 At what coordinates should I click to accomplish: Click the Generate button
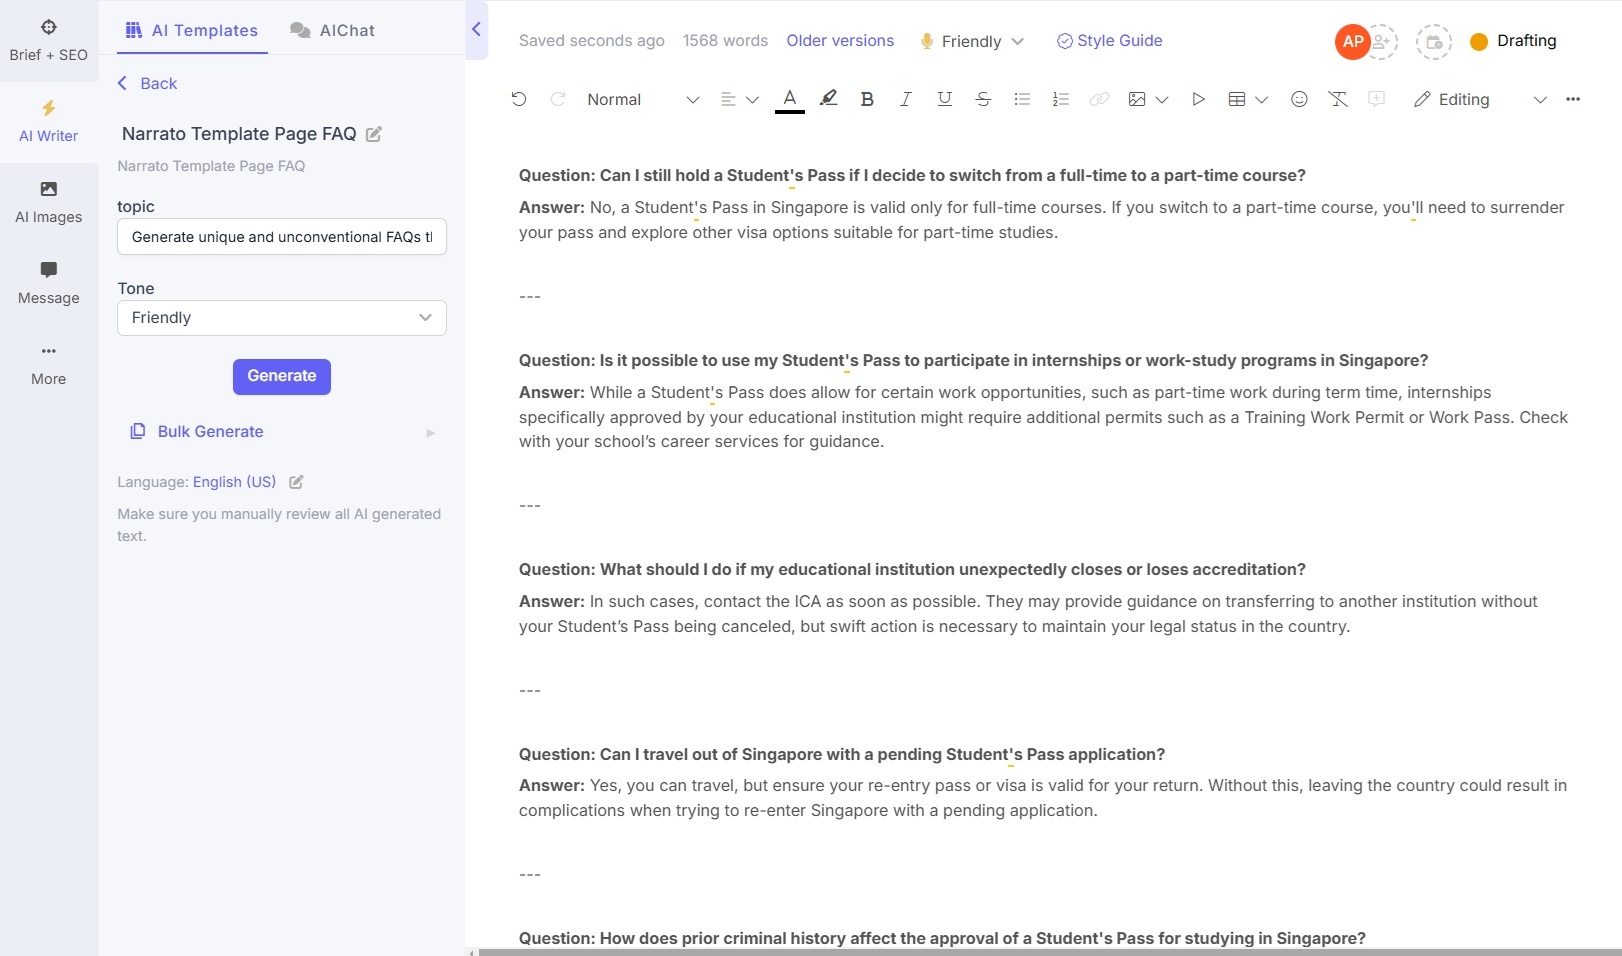pos(282,376)
